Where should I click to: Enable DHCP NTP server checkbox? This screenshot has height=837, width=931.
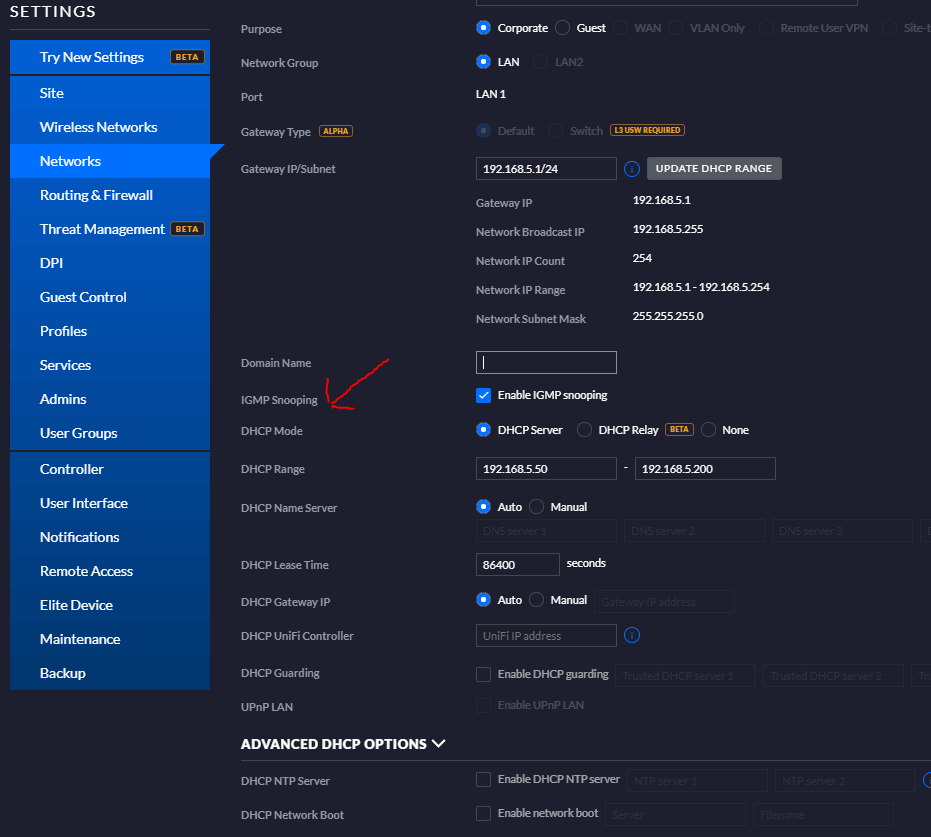pyautogui.click(x=484, y=780)
